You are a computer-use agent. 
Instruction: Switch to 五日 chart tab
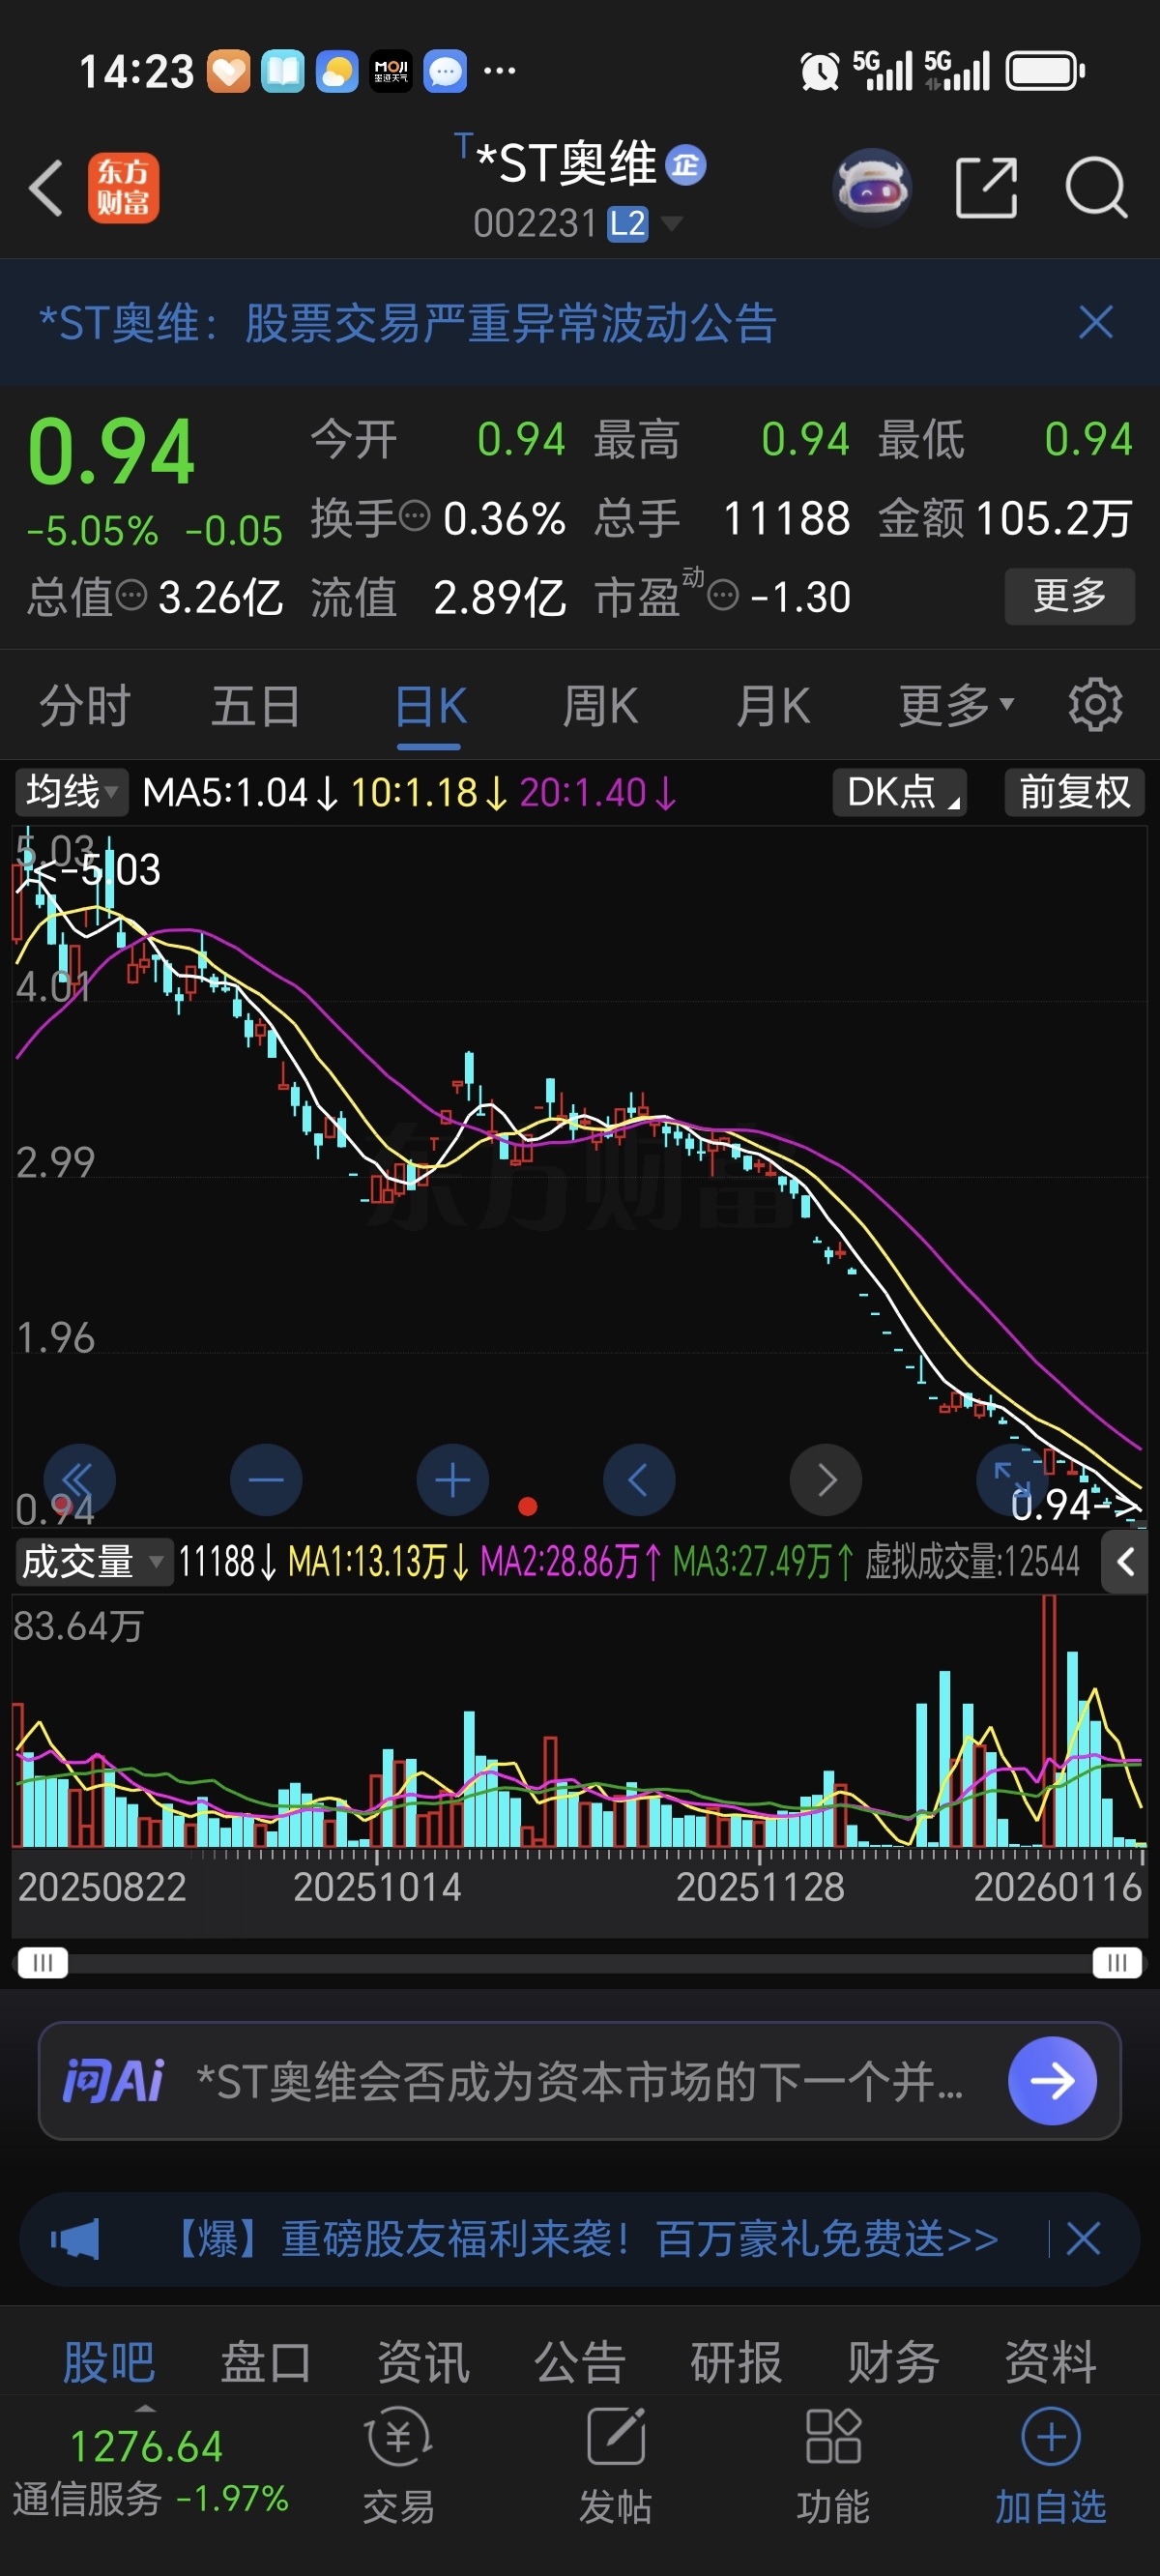(256, 706)
